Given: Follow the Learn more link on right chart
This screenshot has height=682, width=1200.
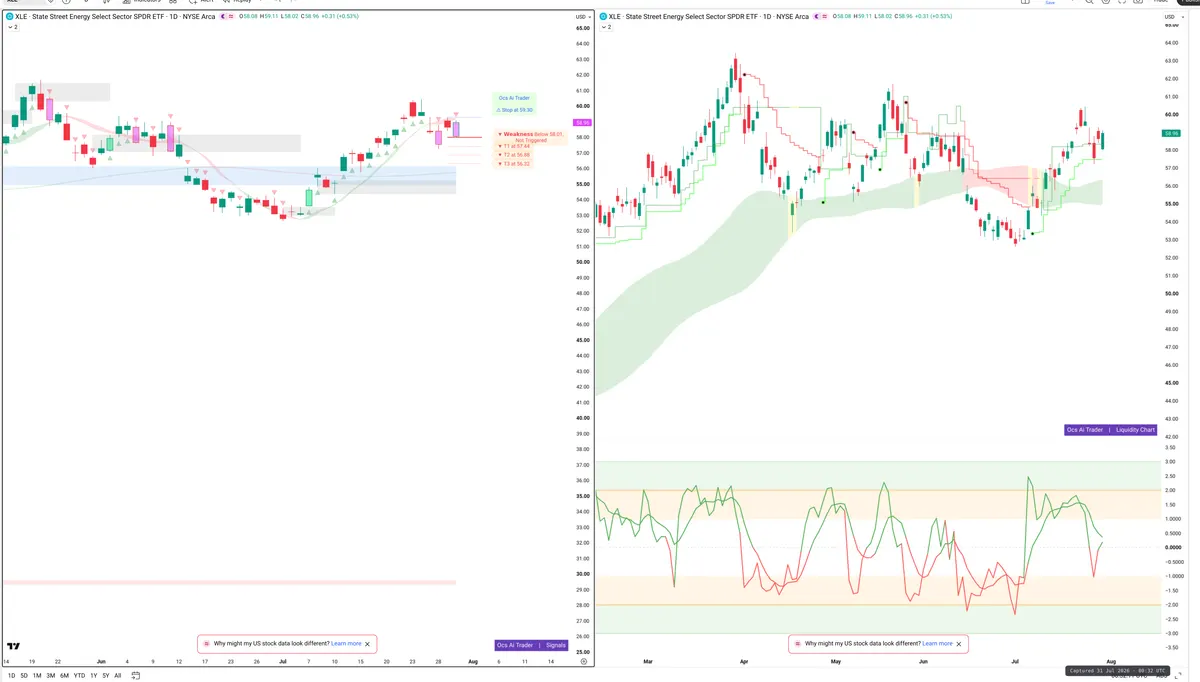Looking at the screenshot, I should [937, 644].
